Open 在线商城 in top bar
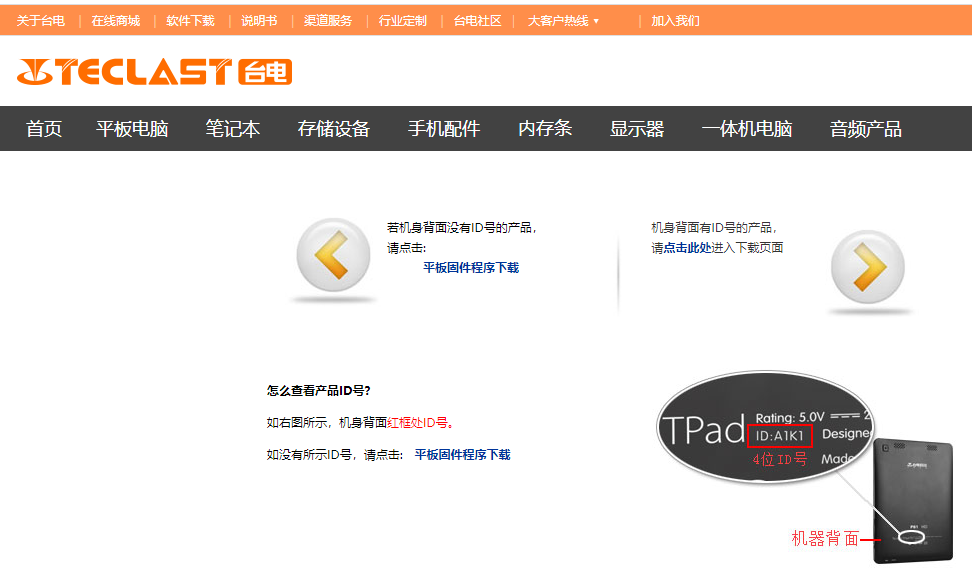The width and height of the screenshot is (972, 578). [116, 21]
